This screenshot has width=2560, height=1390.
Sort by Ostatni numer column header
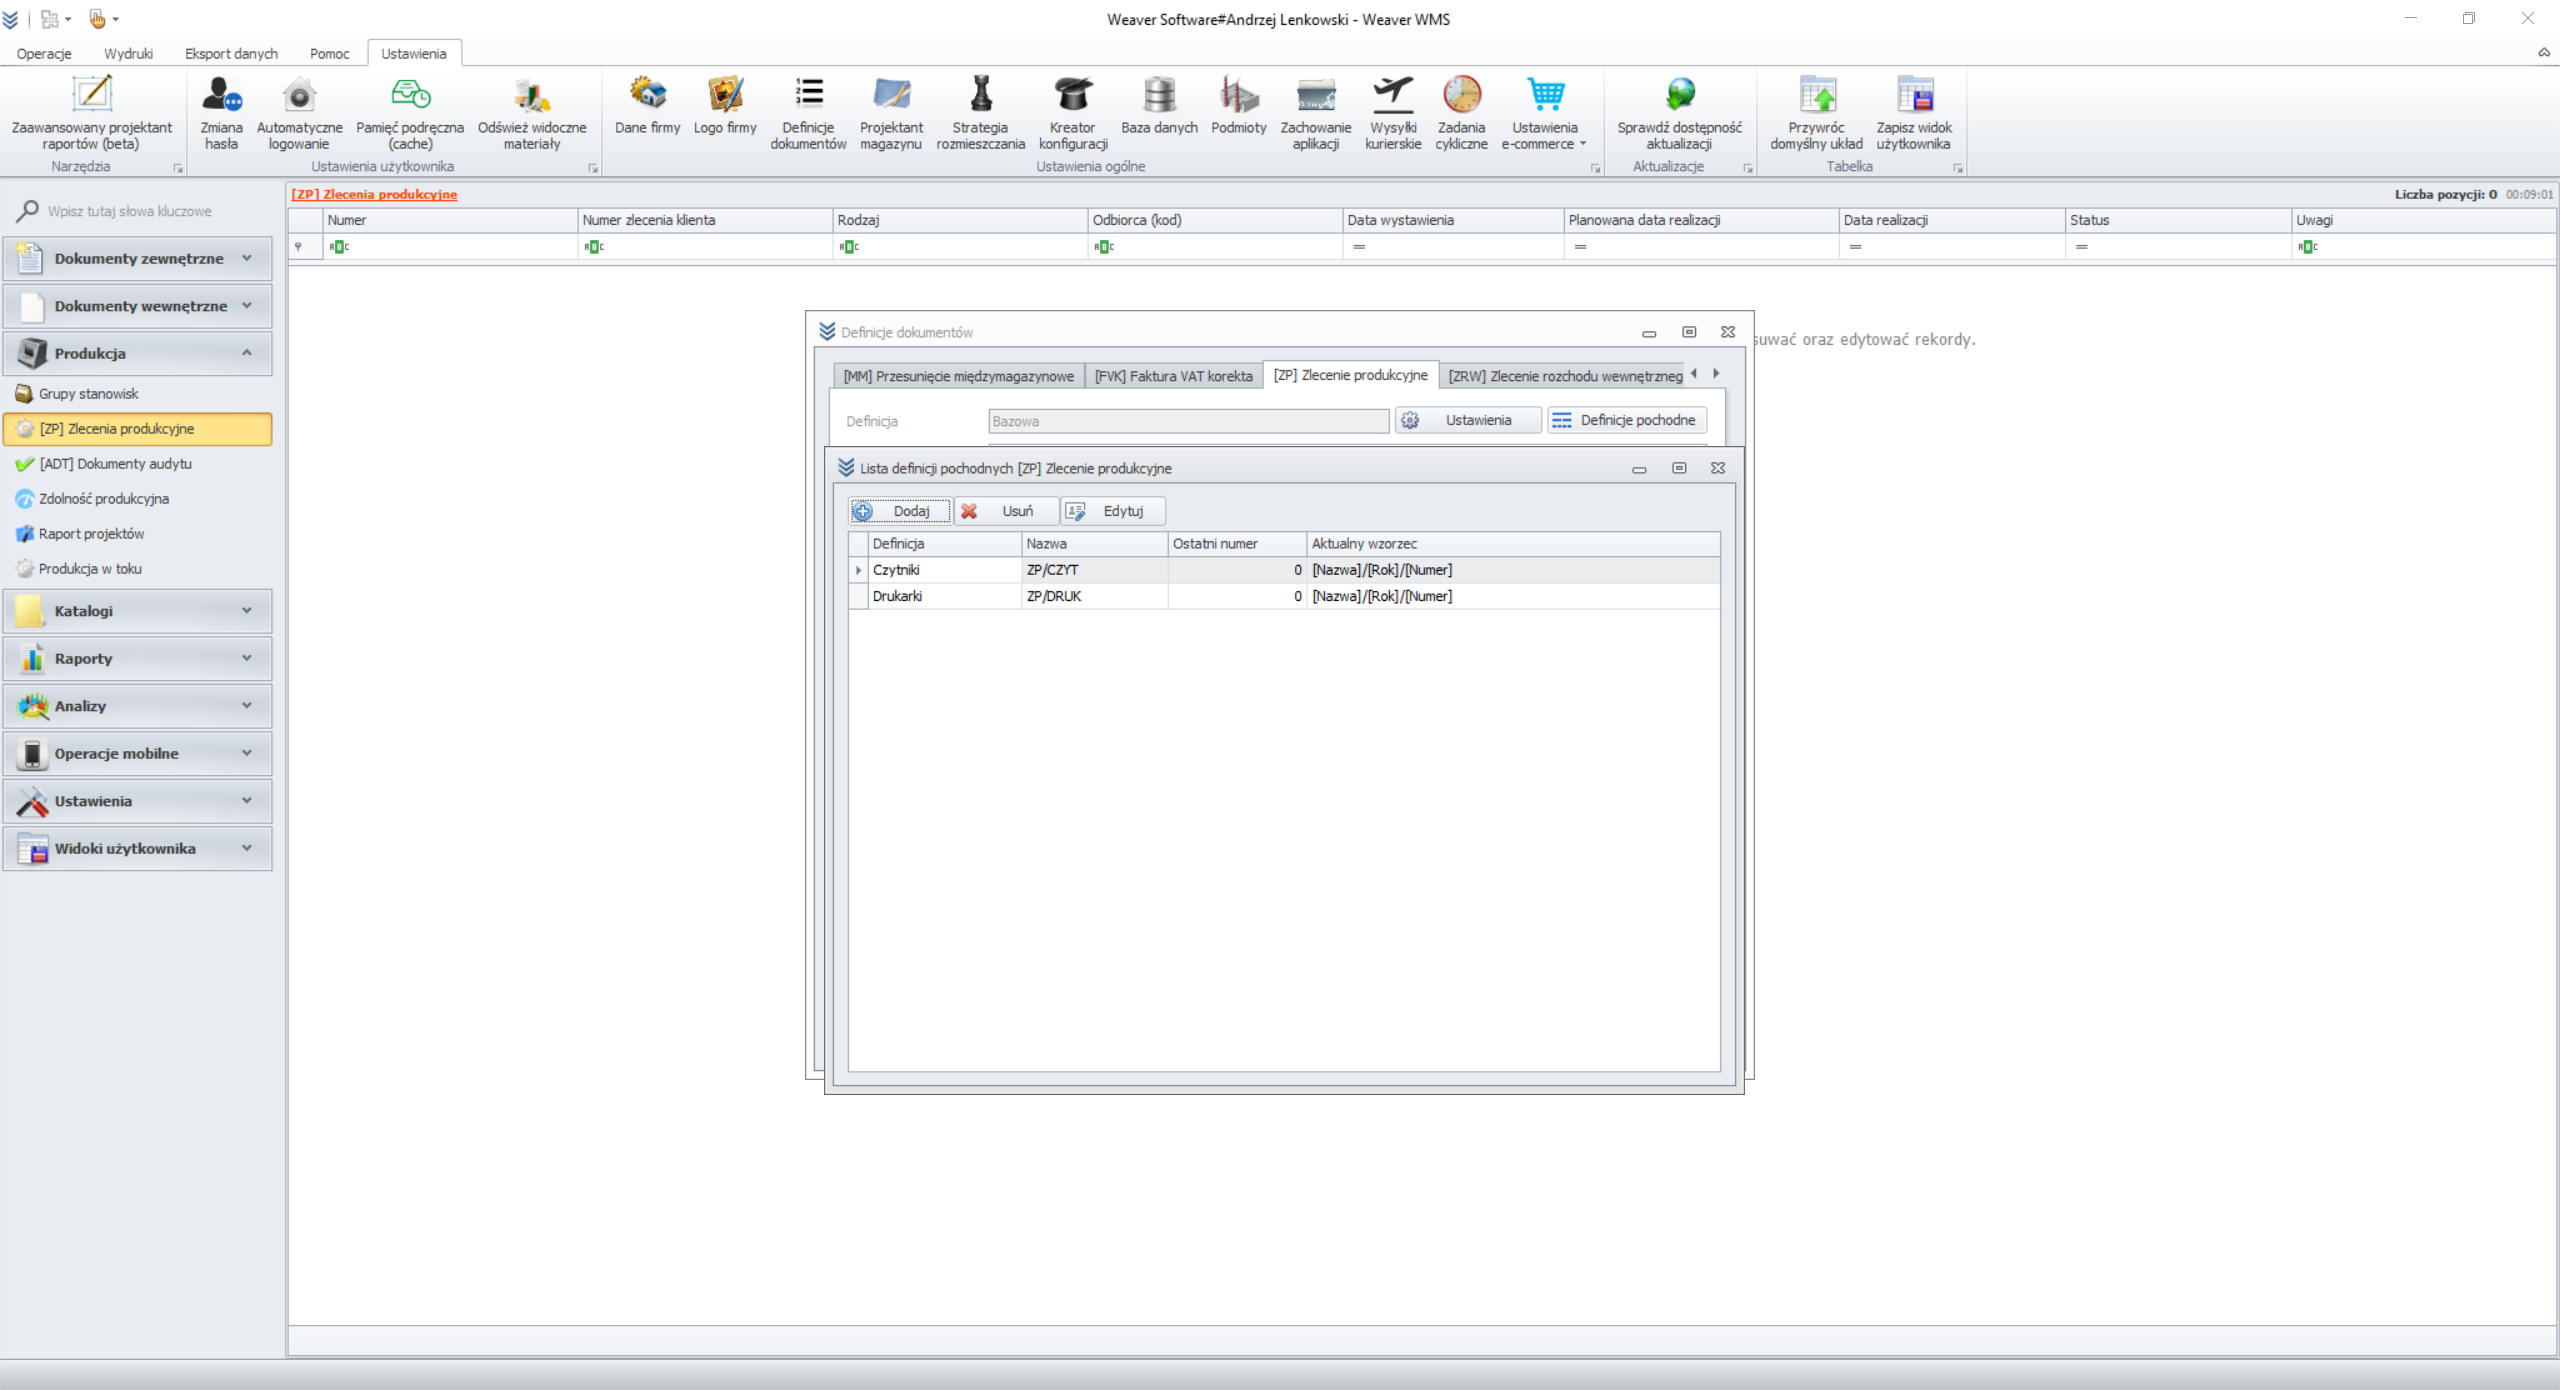(x=1237, y=544)
